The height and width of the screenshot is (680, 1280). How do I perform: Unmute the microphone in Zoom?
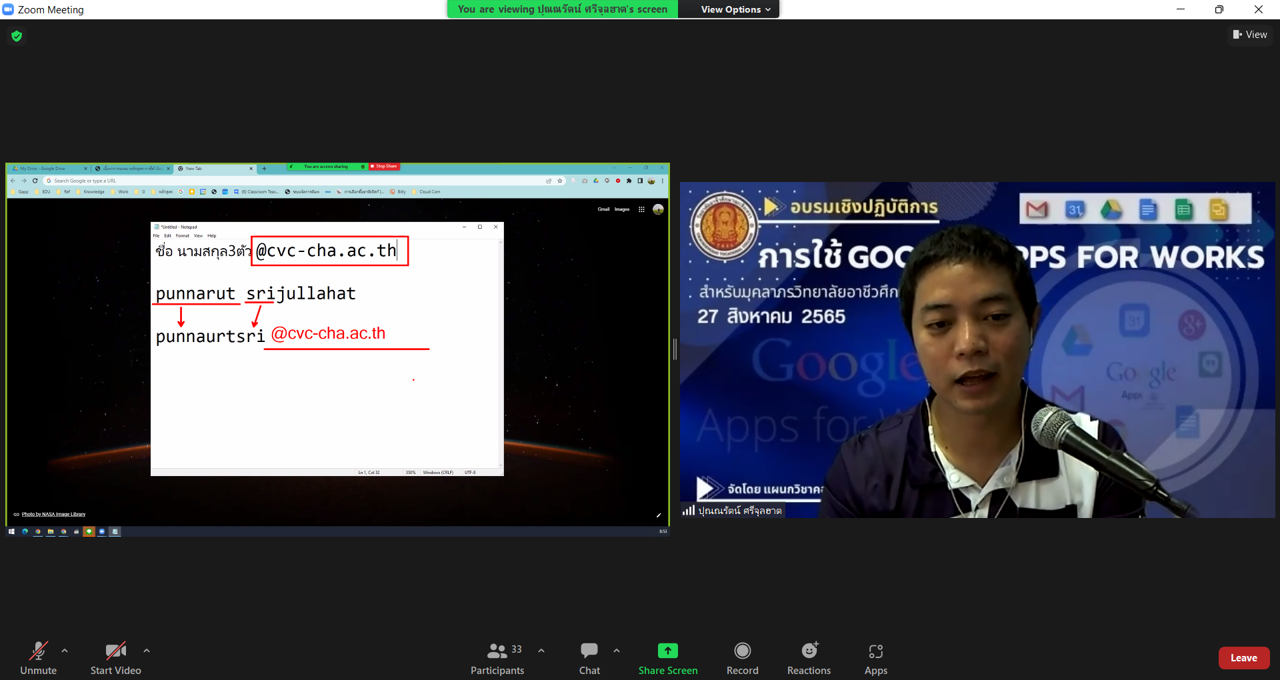click(38, 658)
